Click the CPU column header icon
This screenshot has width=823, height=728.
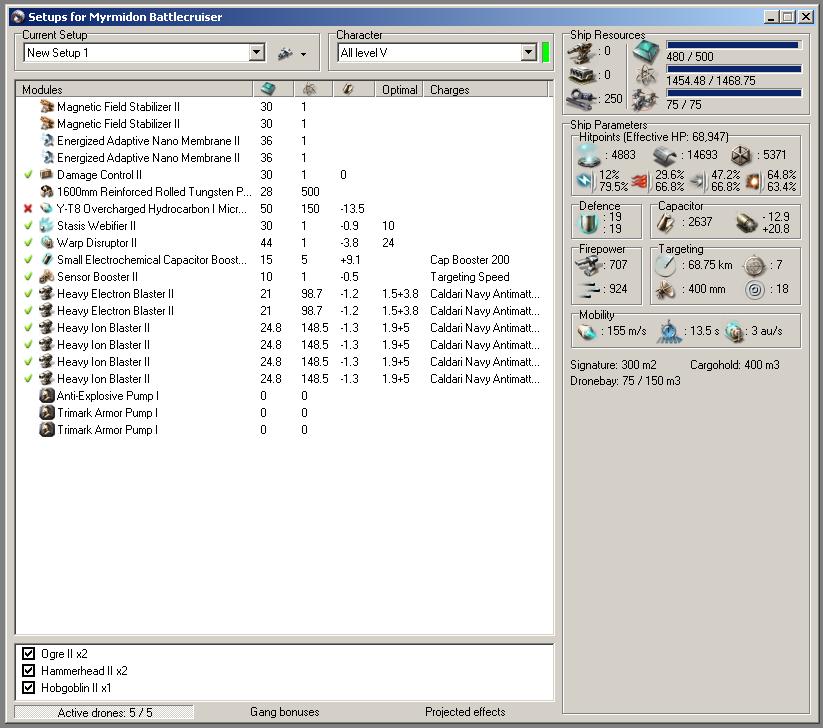[x=268, y=90]
